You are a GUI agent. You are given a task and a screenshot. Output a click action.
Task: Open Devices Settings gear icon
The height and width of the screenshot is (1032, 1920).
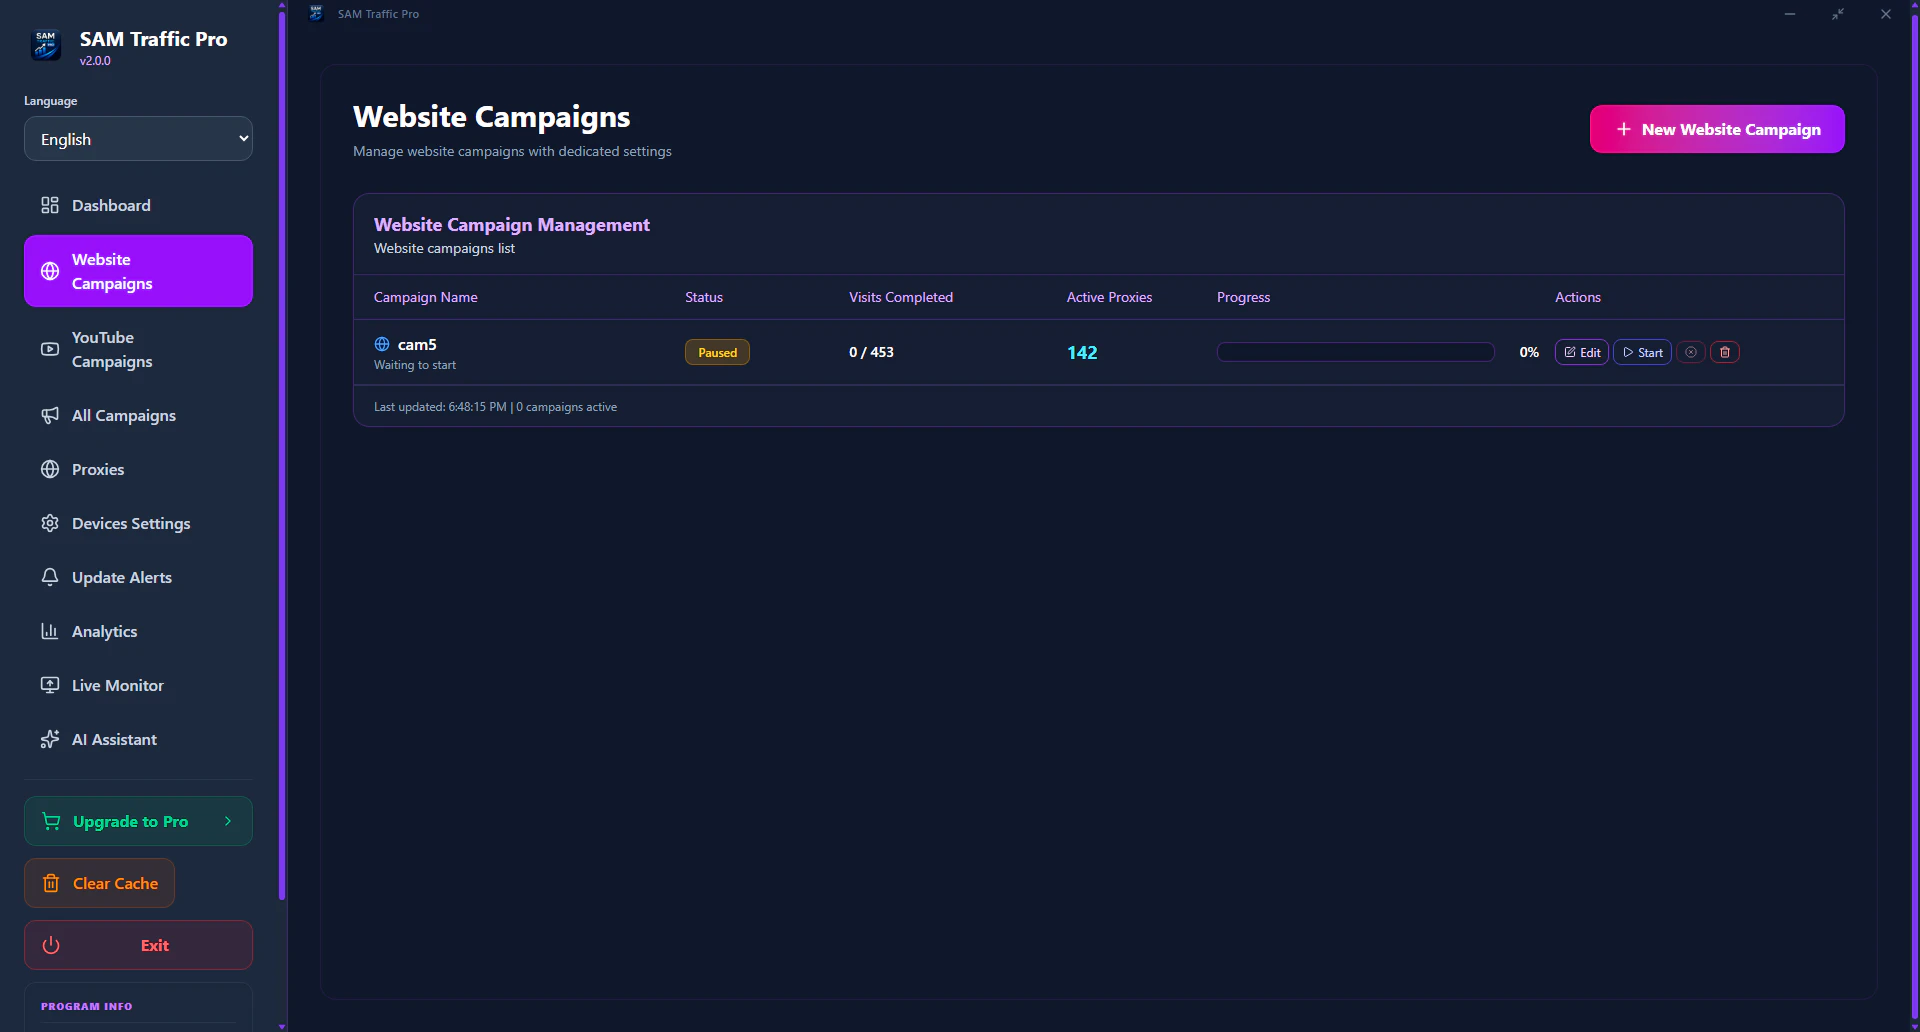(x=51, y=523)
